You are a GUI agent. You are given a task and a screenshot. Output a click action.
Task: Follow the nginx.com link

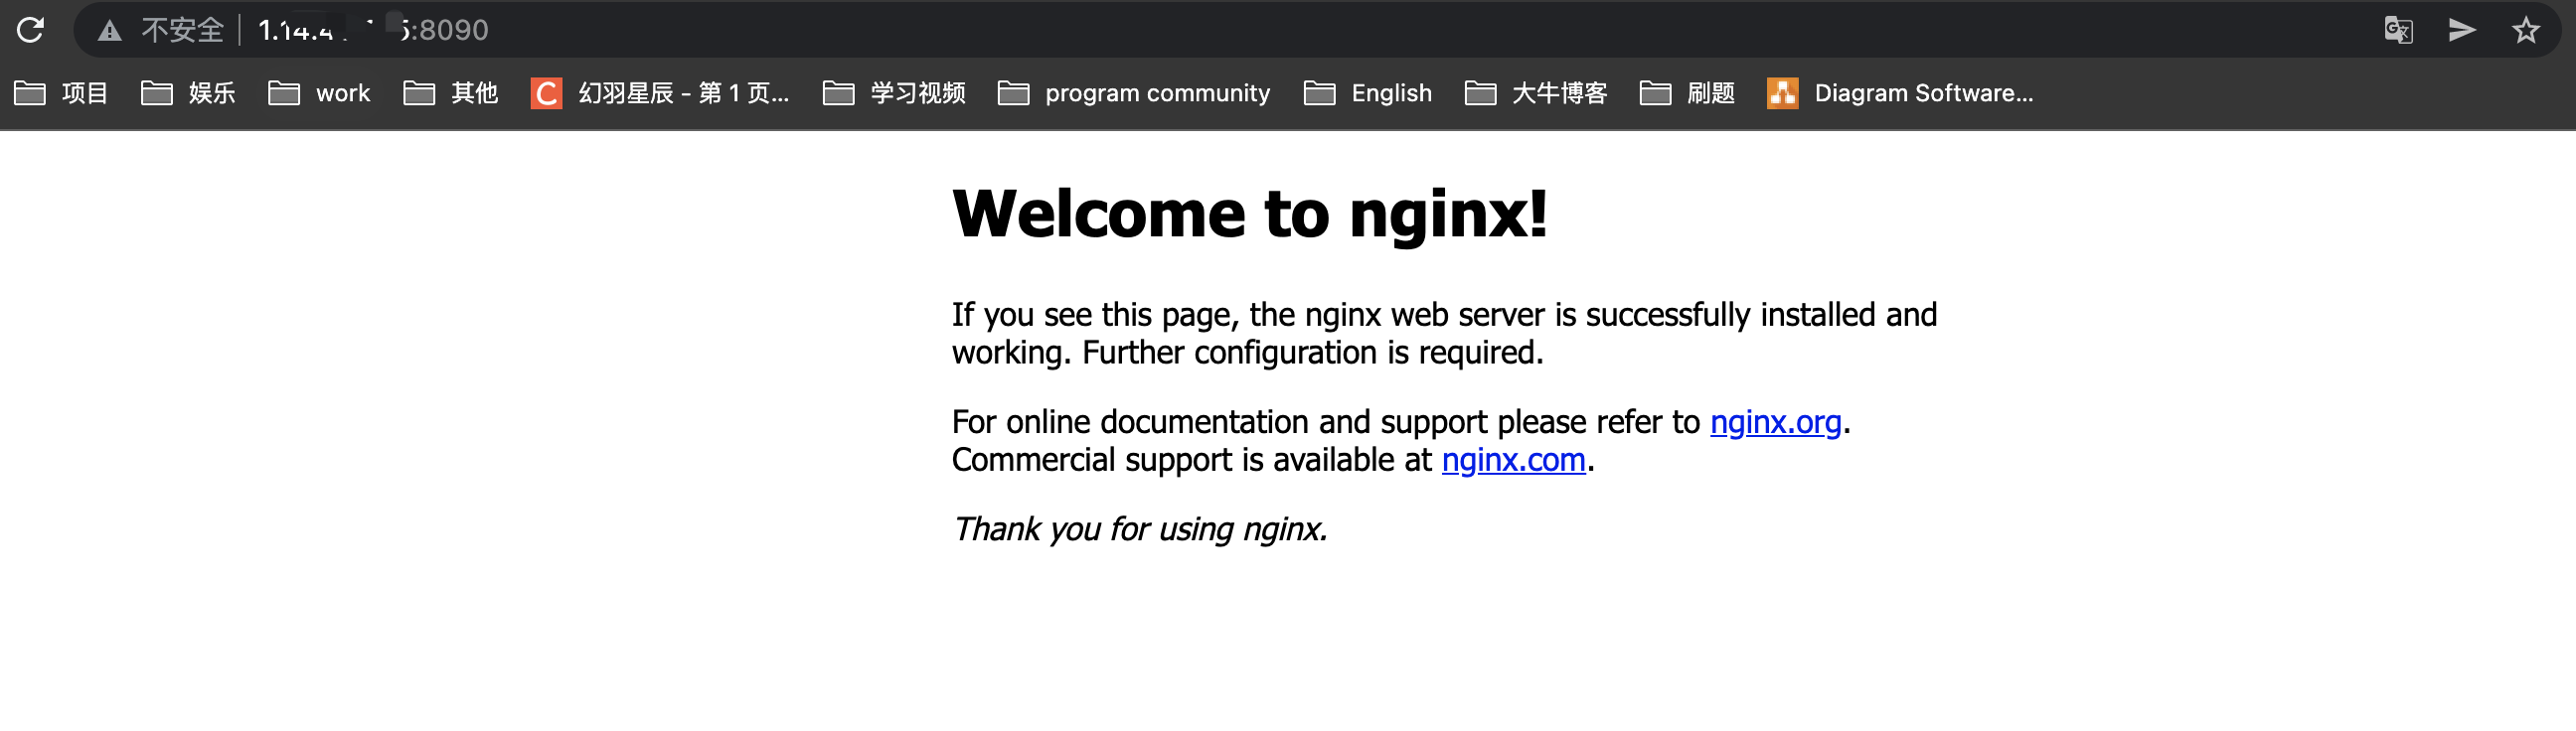1513,460
